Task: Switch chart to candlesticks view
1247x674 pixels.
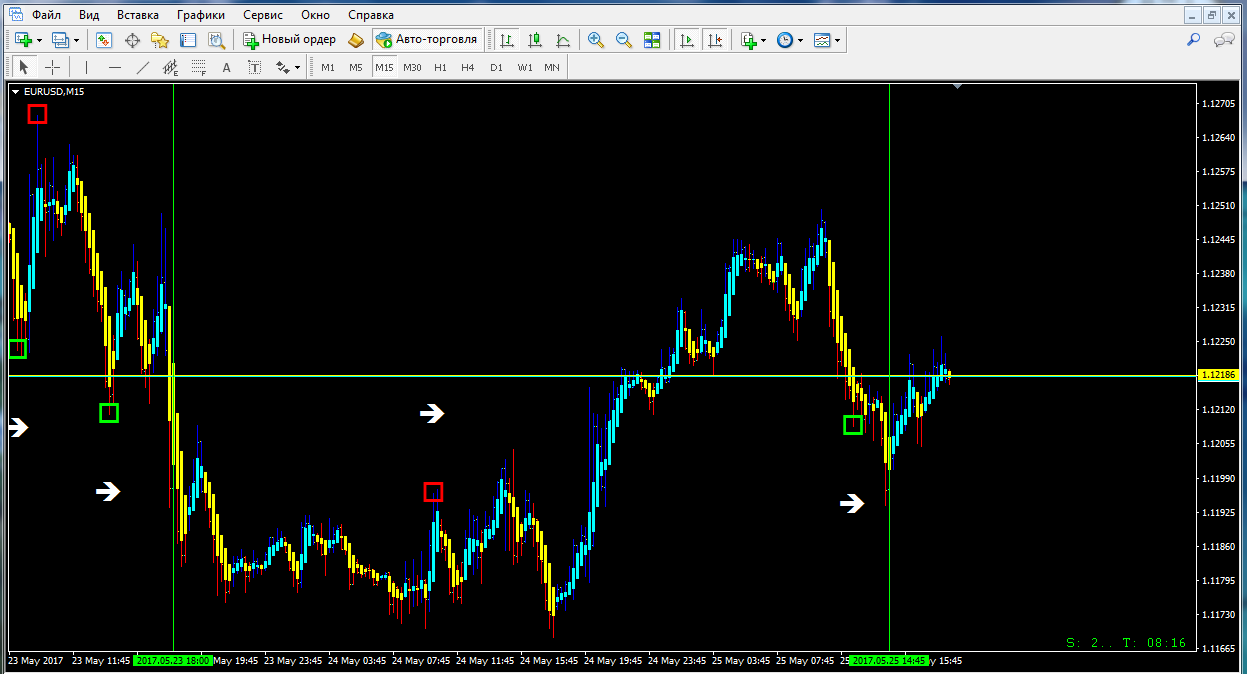Action: coord(535,40)
